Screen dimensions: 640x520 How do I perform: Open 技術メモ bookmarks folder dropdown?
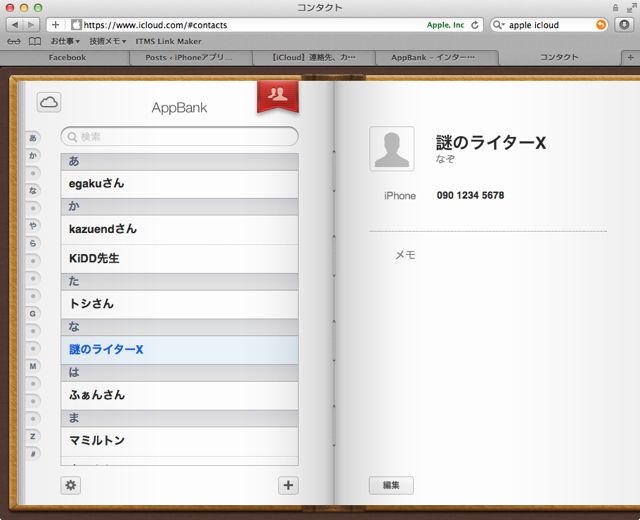(108, 41)
